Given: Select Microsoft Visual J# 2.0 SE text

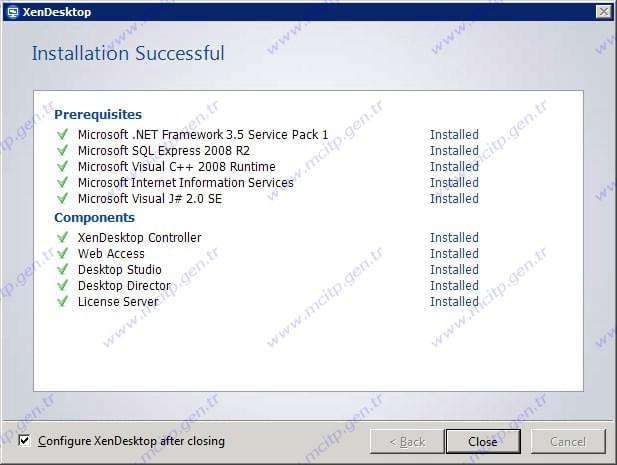Looking at the screenshot, I should click(150, 199).
